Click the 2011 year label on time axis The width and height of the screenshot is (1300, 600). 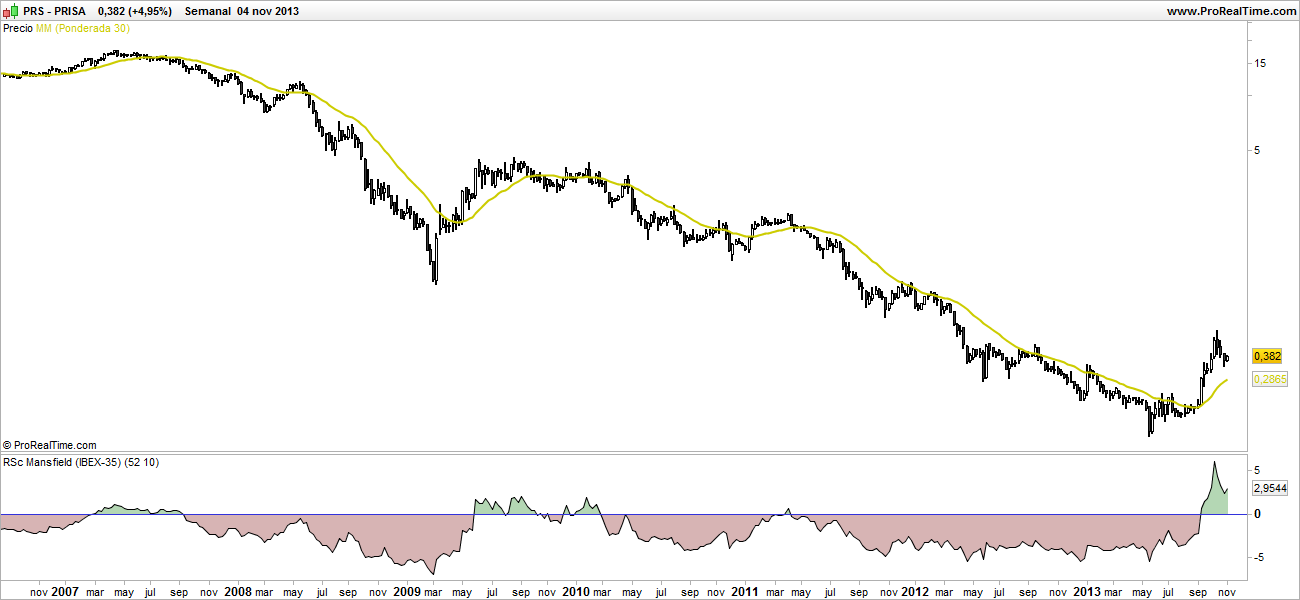coord(745,591)
